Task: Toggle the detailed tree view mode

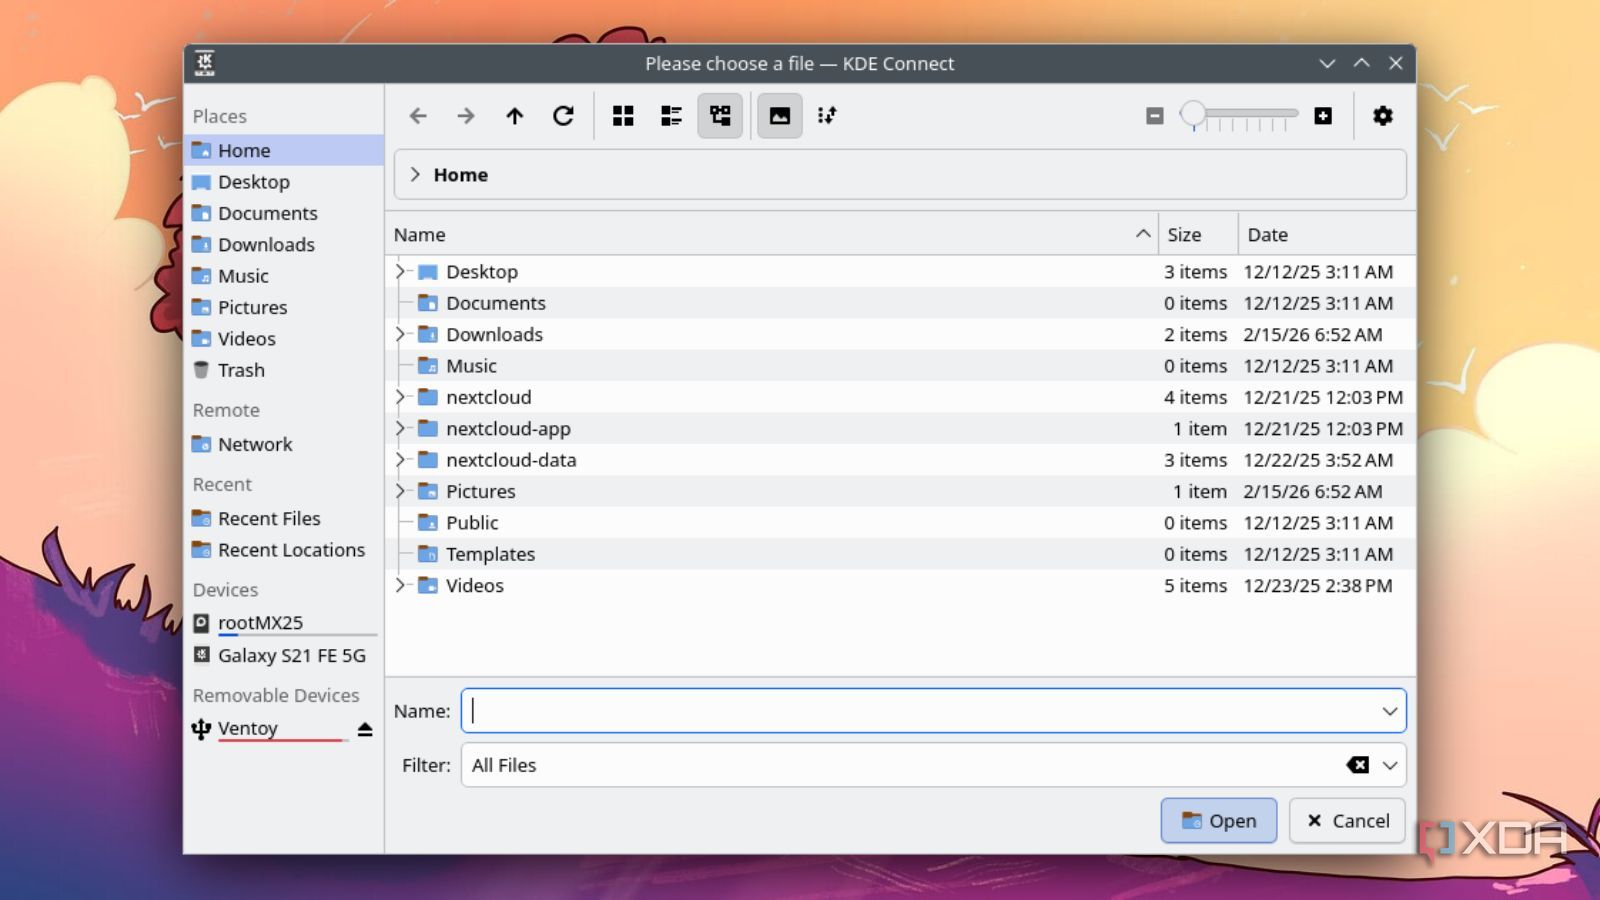Action: (720, 116)
